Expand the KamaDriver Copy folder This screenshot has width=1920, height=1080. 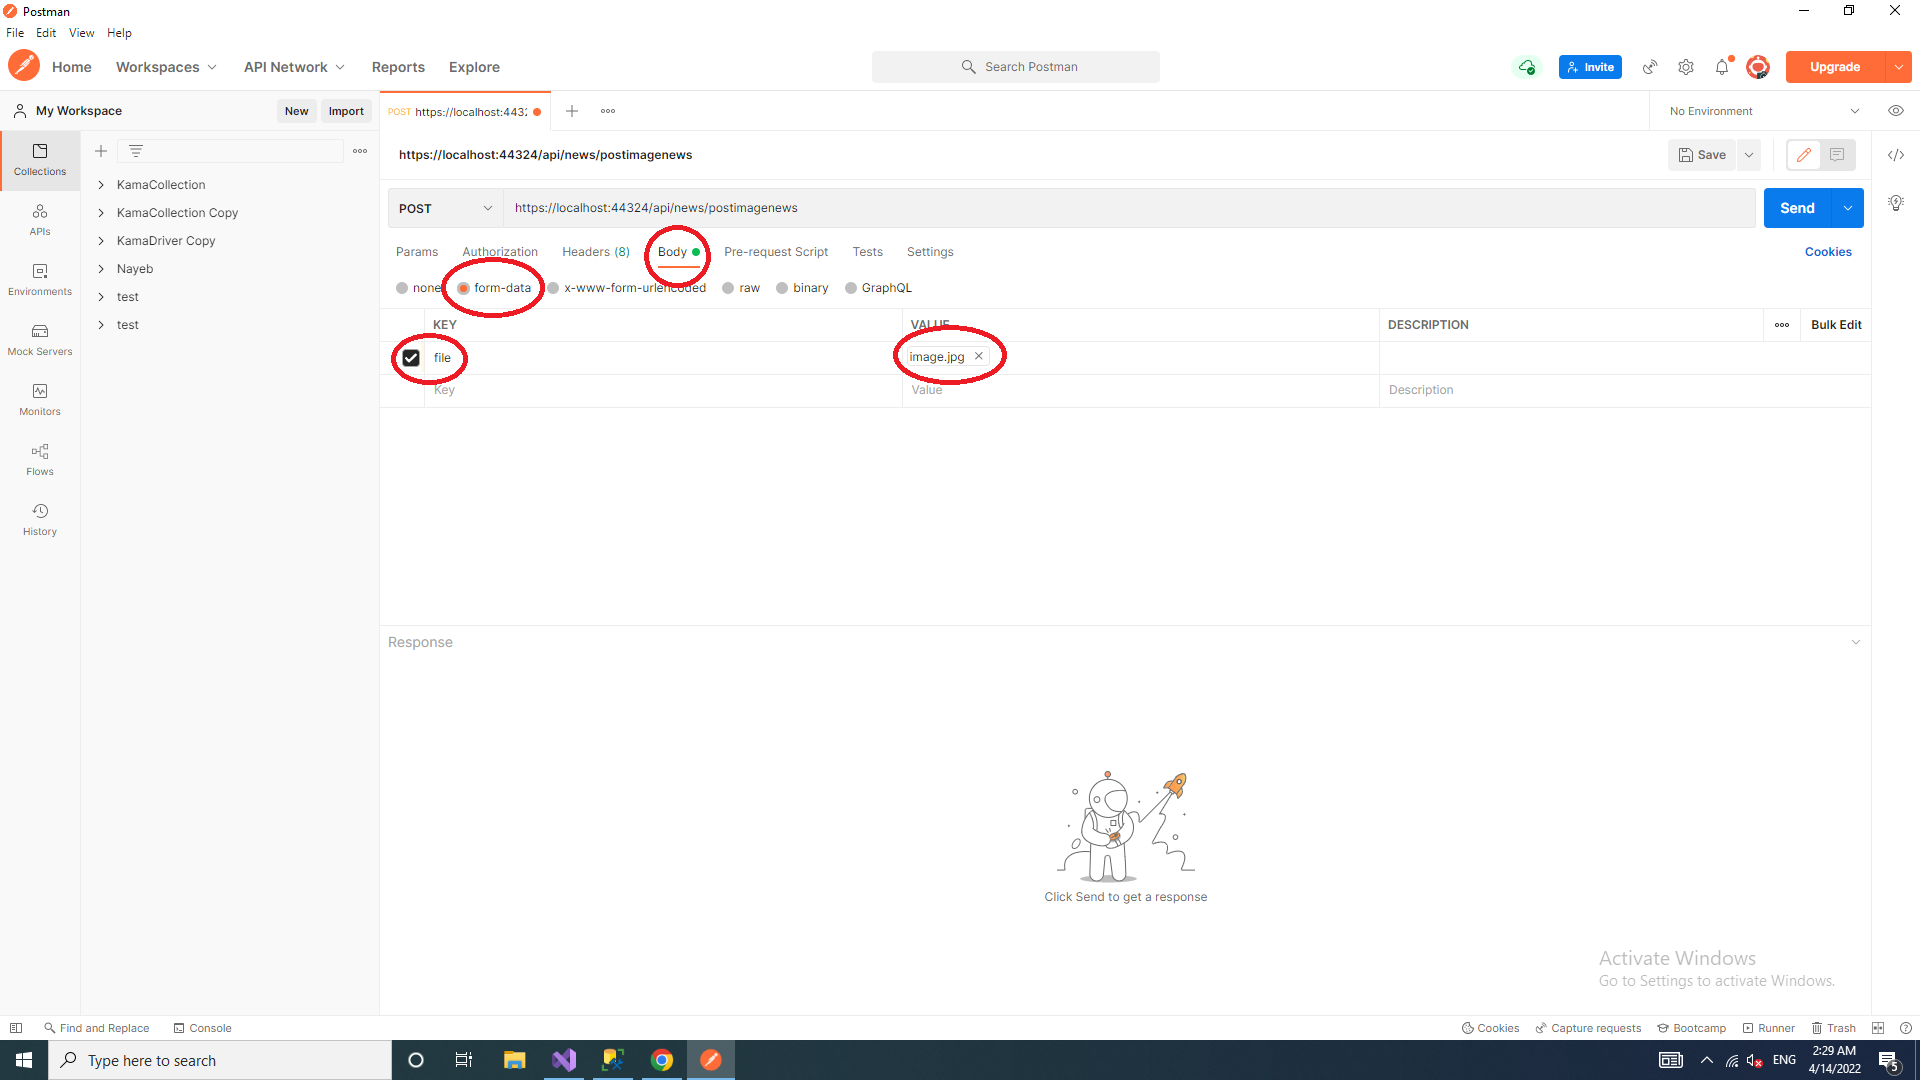101,241
